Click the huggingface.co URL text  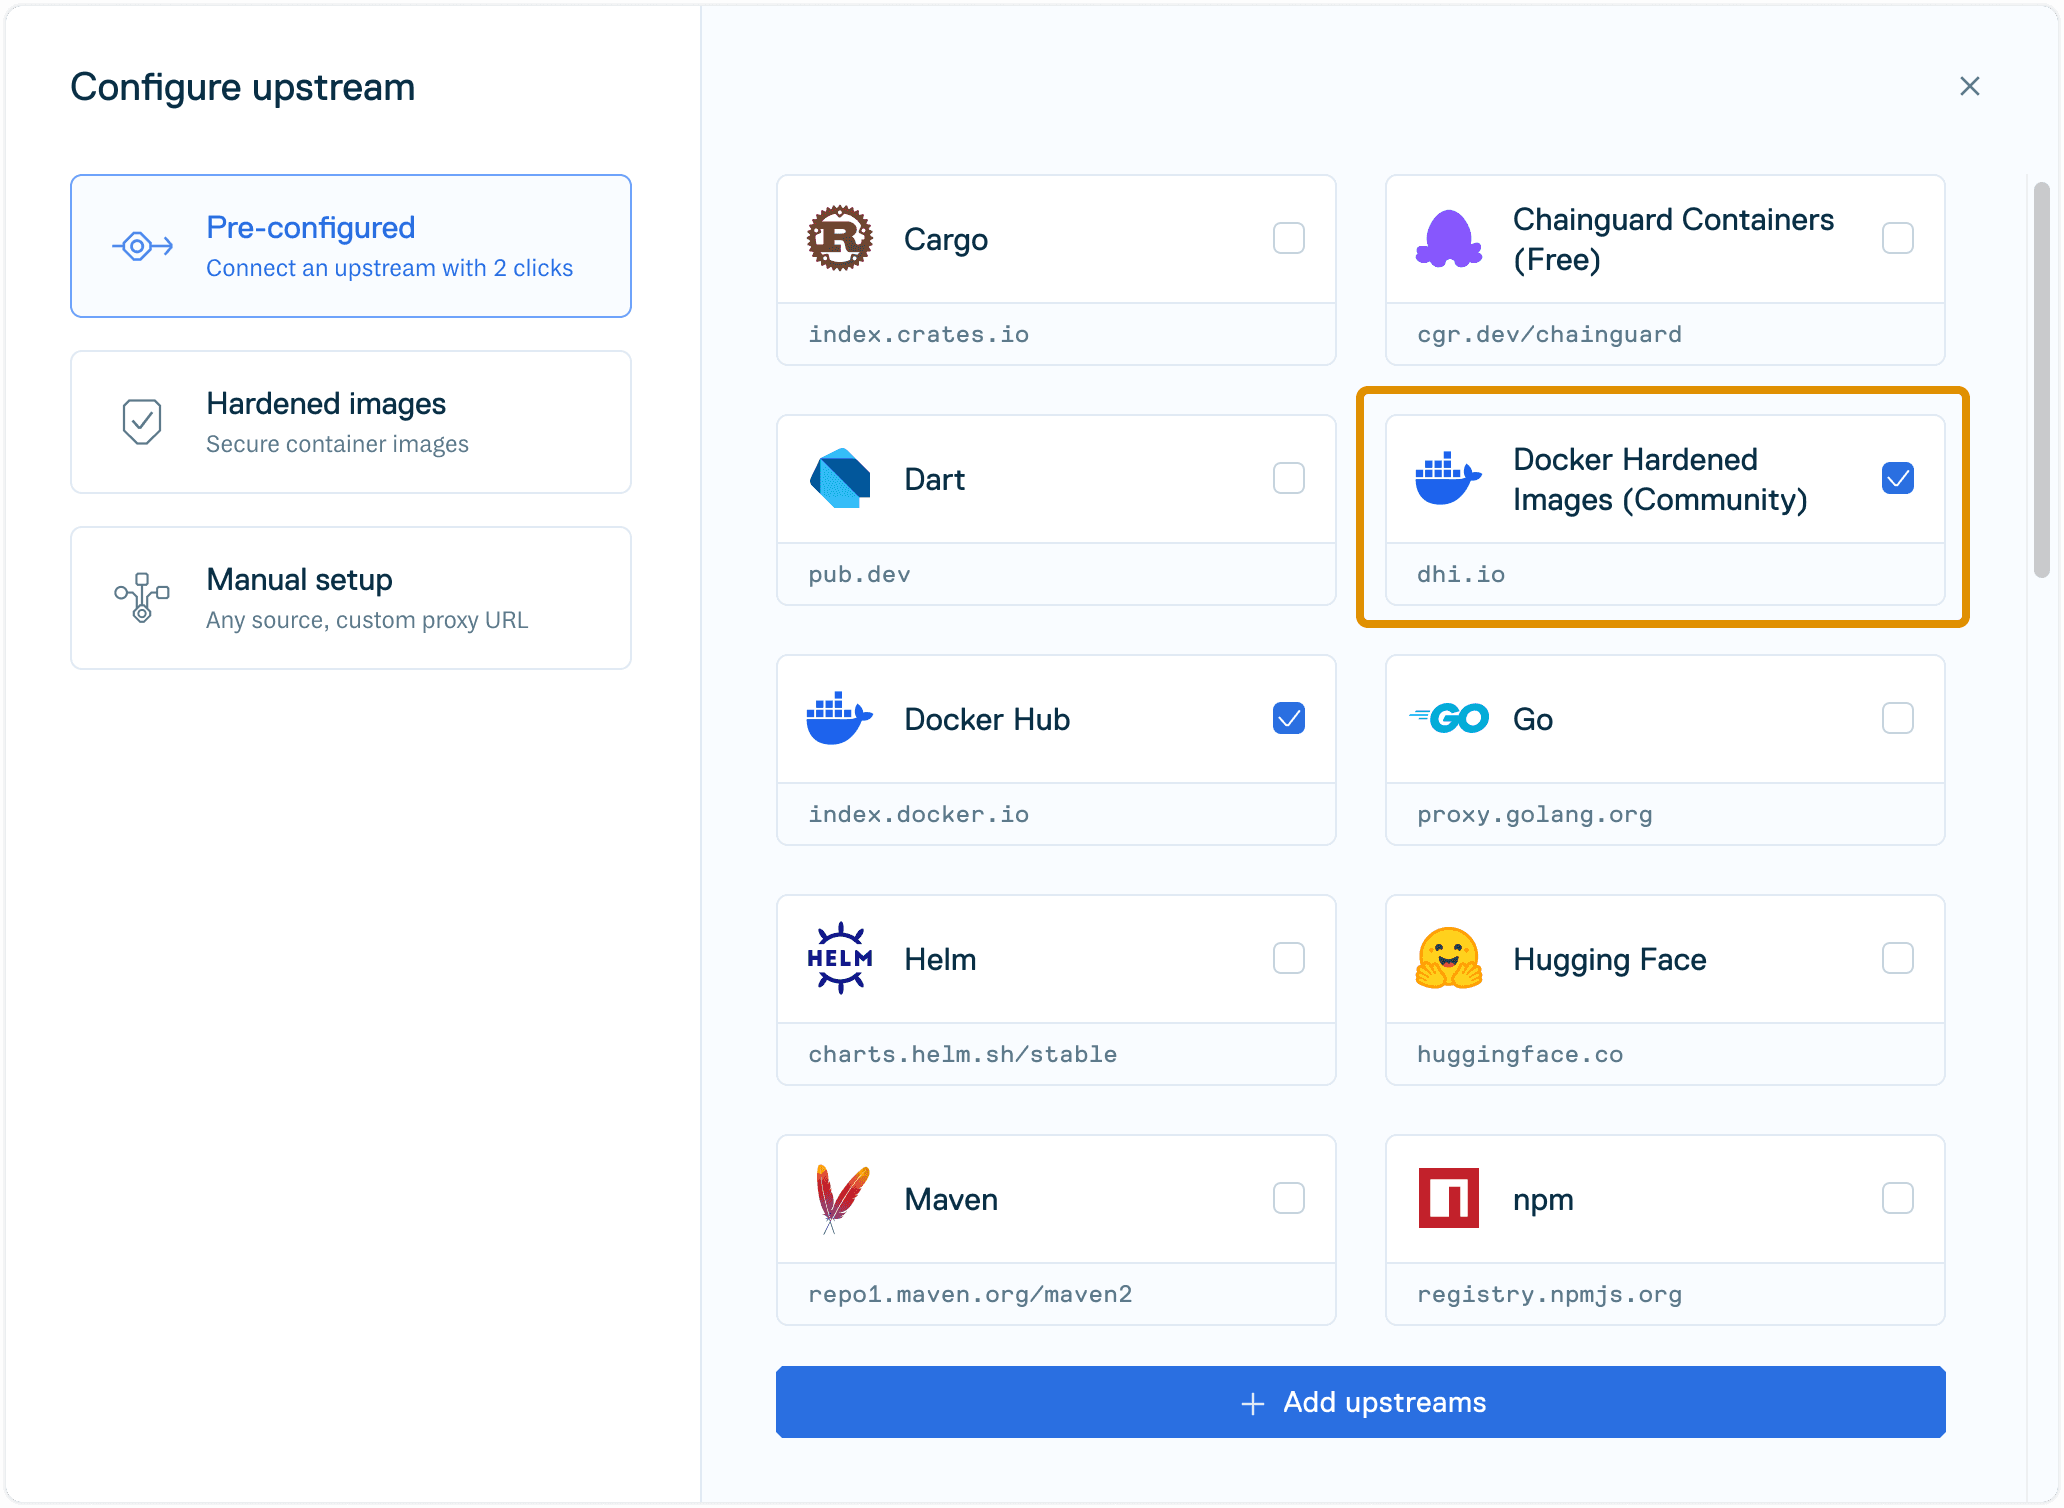1519,1055
